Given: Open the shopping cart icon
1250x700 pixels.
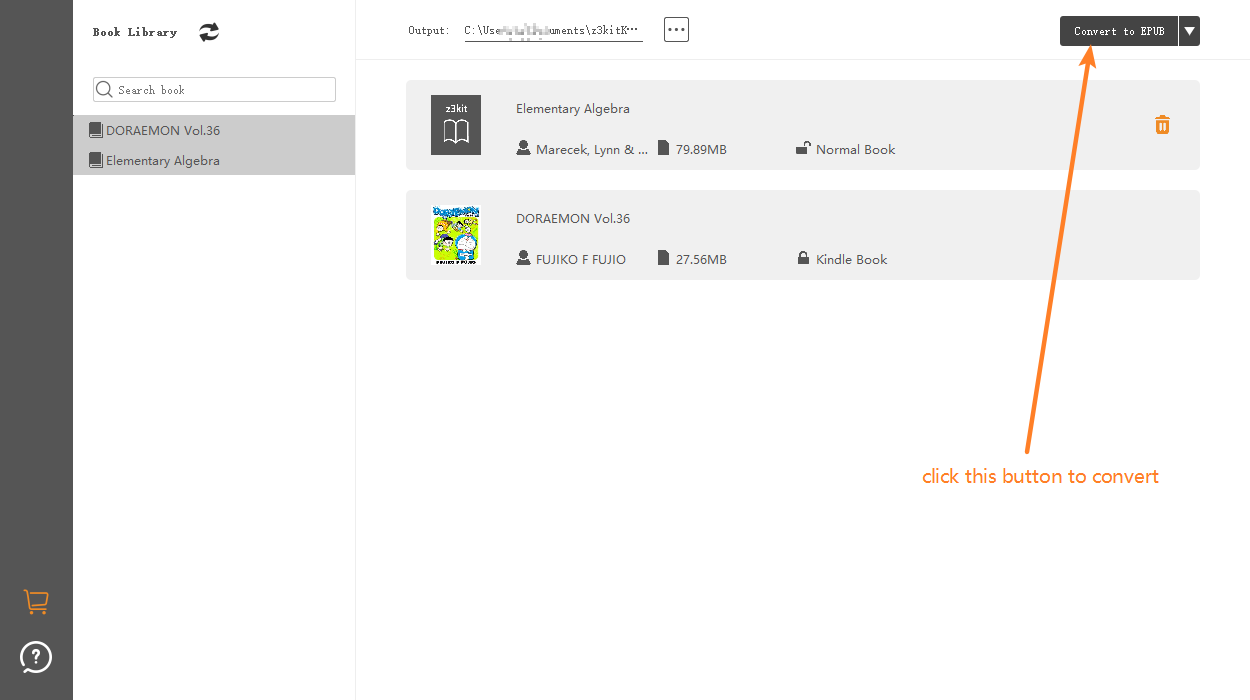Looking at the screenshot, I should pyautogui.click(x=36, y=602).
